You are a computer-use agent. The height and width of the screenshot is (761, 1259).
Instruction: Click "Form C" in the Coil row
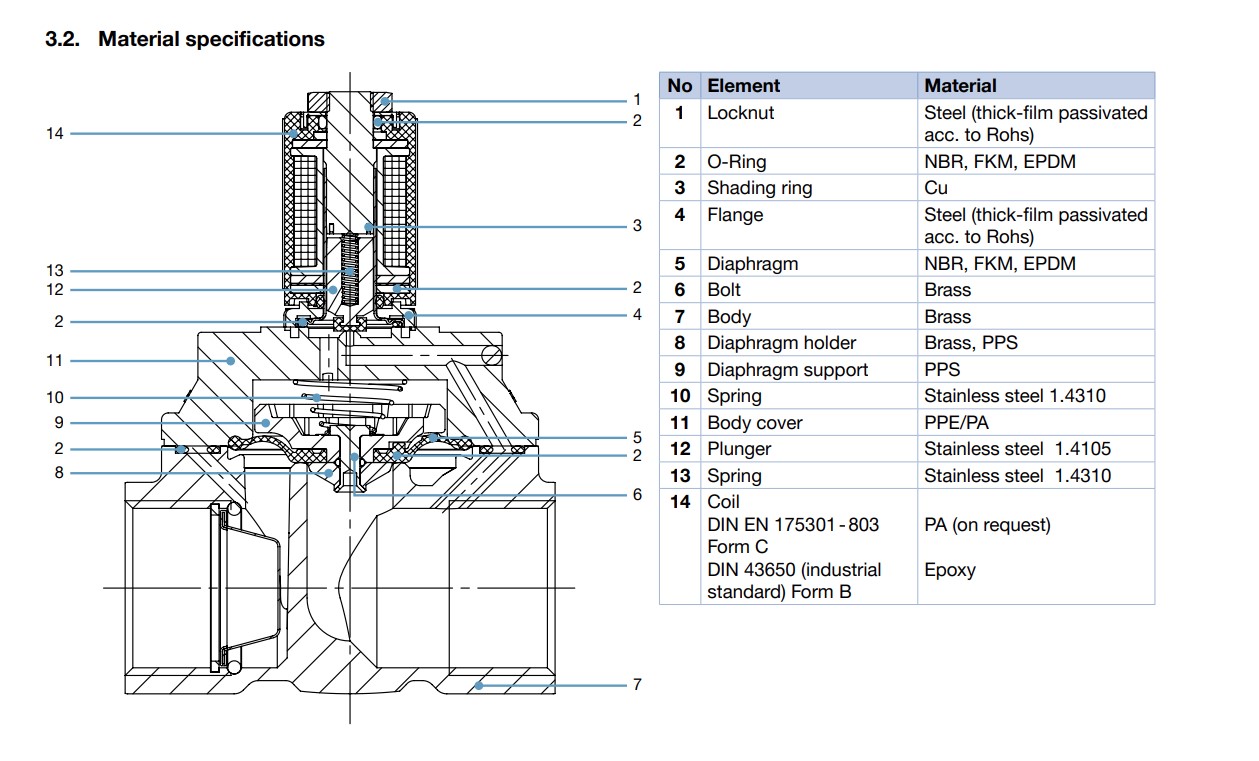point(738,547)
